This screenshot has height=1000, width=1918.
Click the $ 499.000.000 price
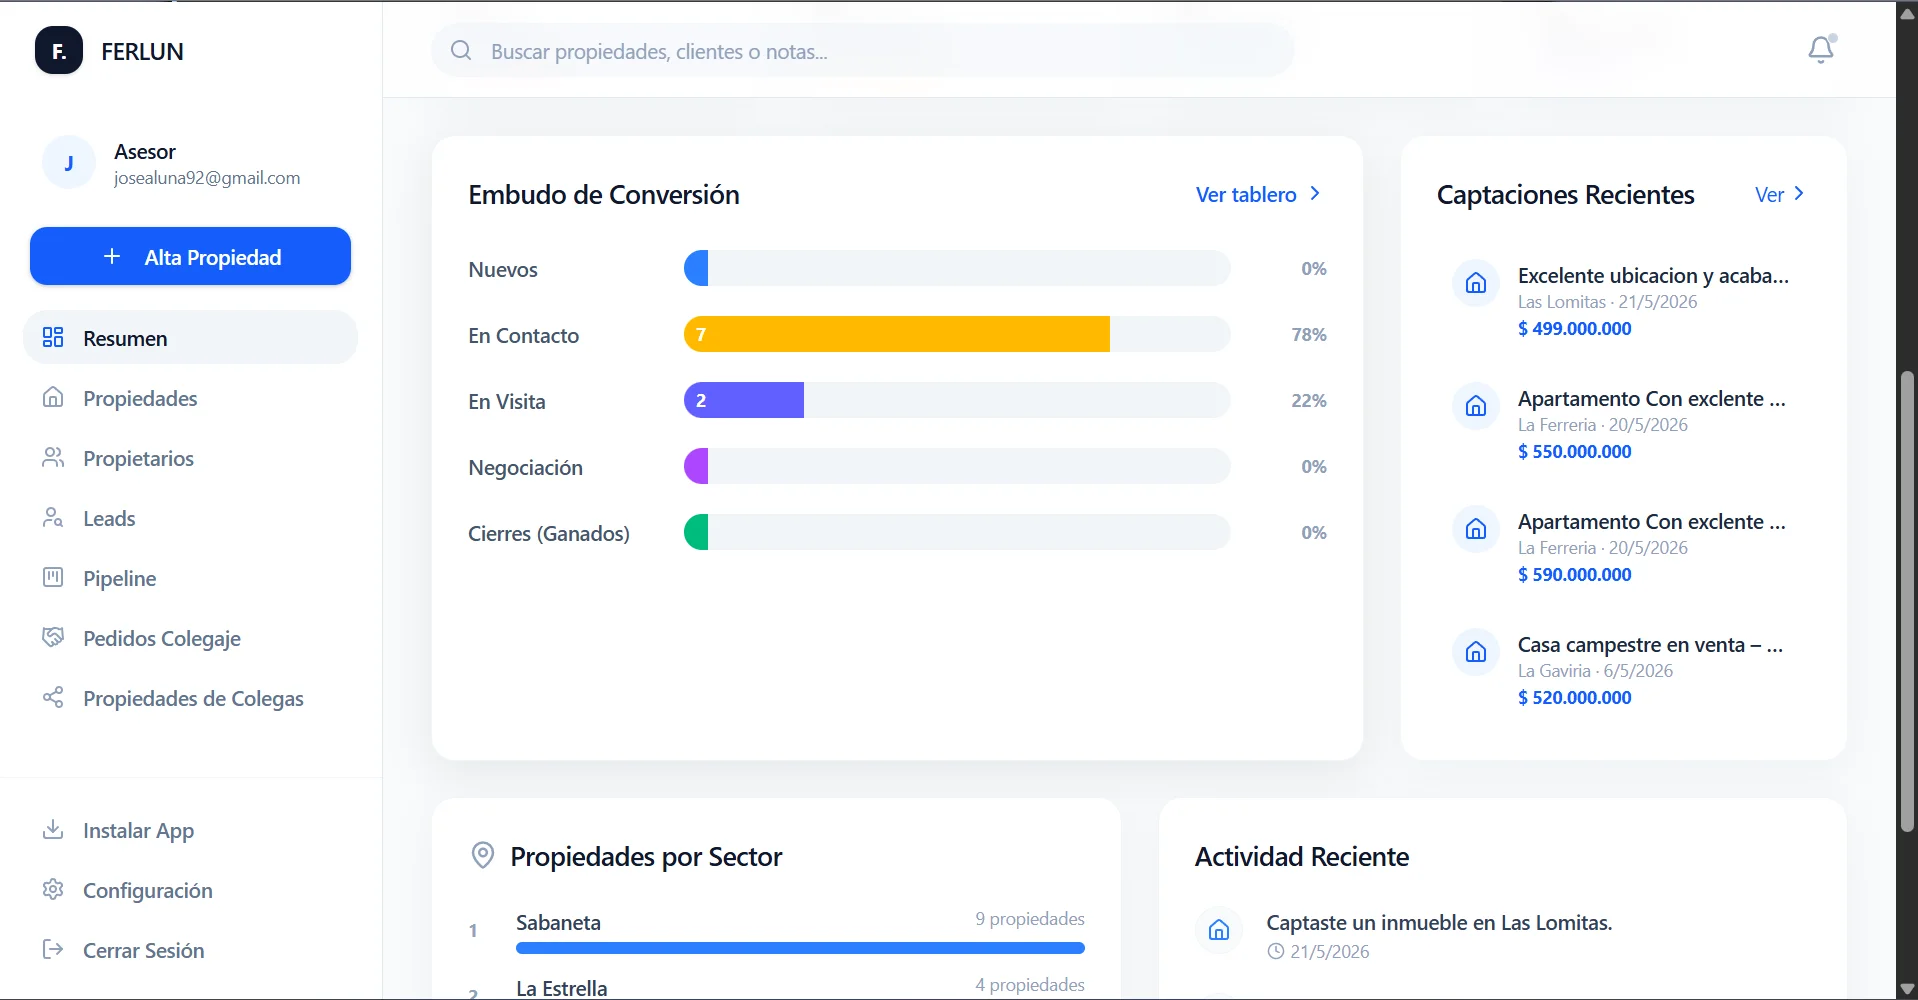(x=1574, y=328)
